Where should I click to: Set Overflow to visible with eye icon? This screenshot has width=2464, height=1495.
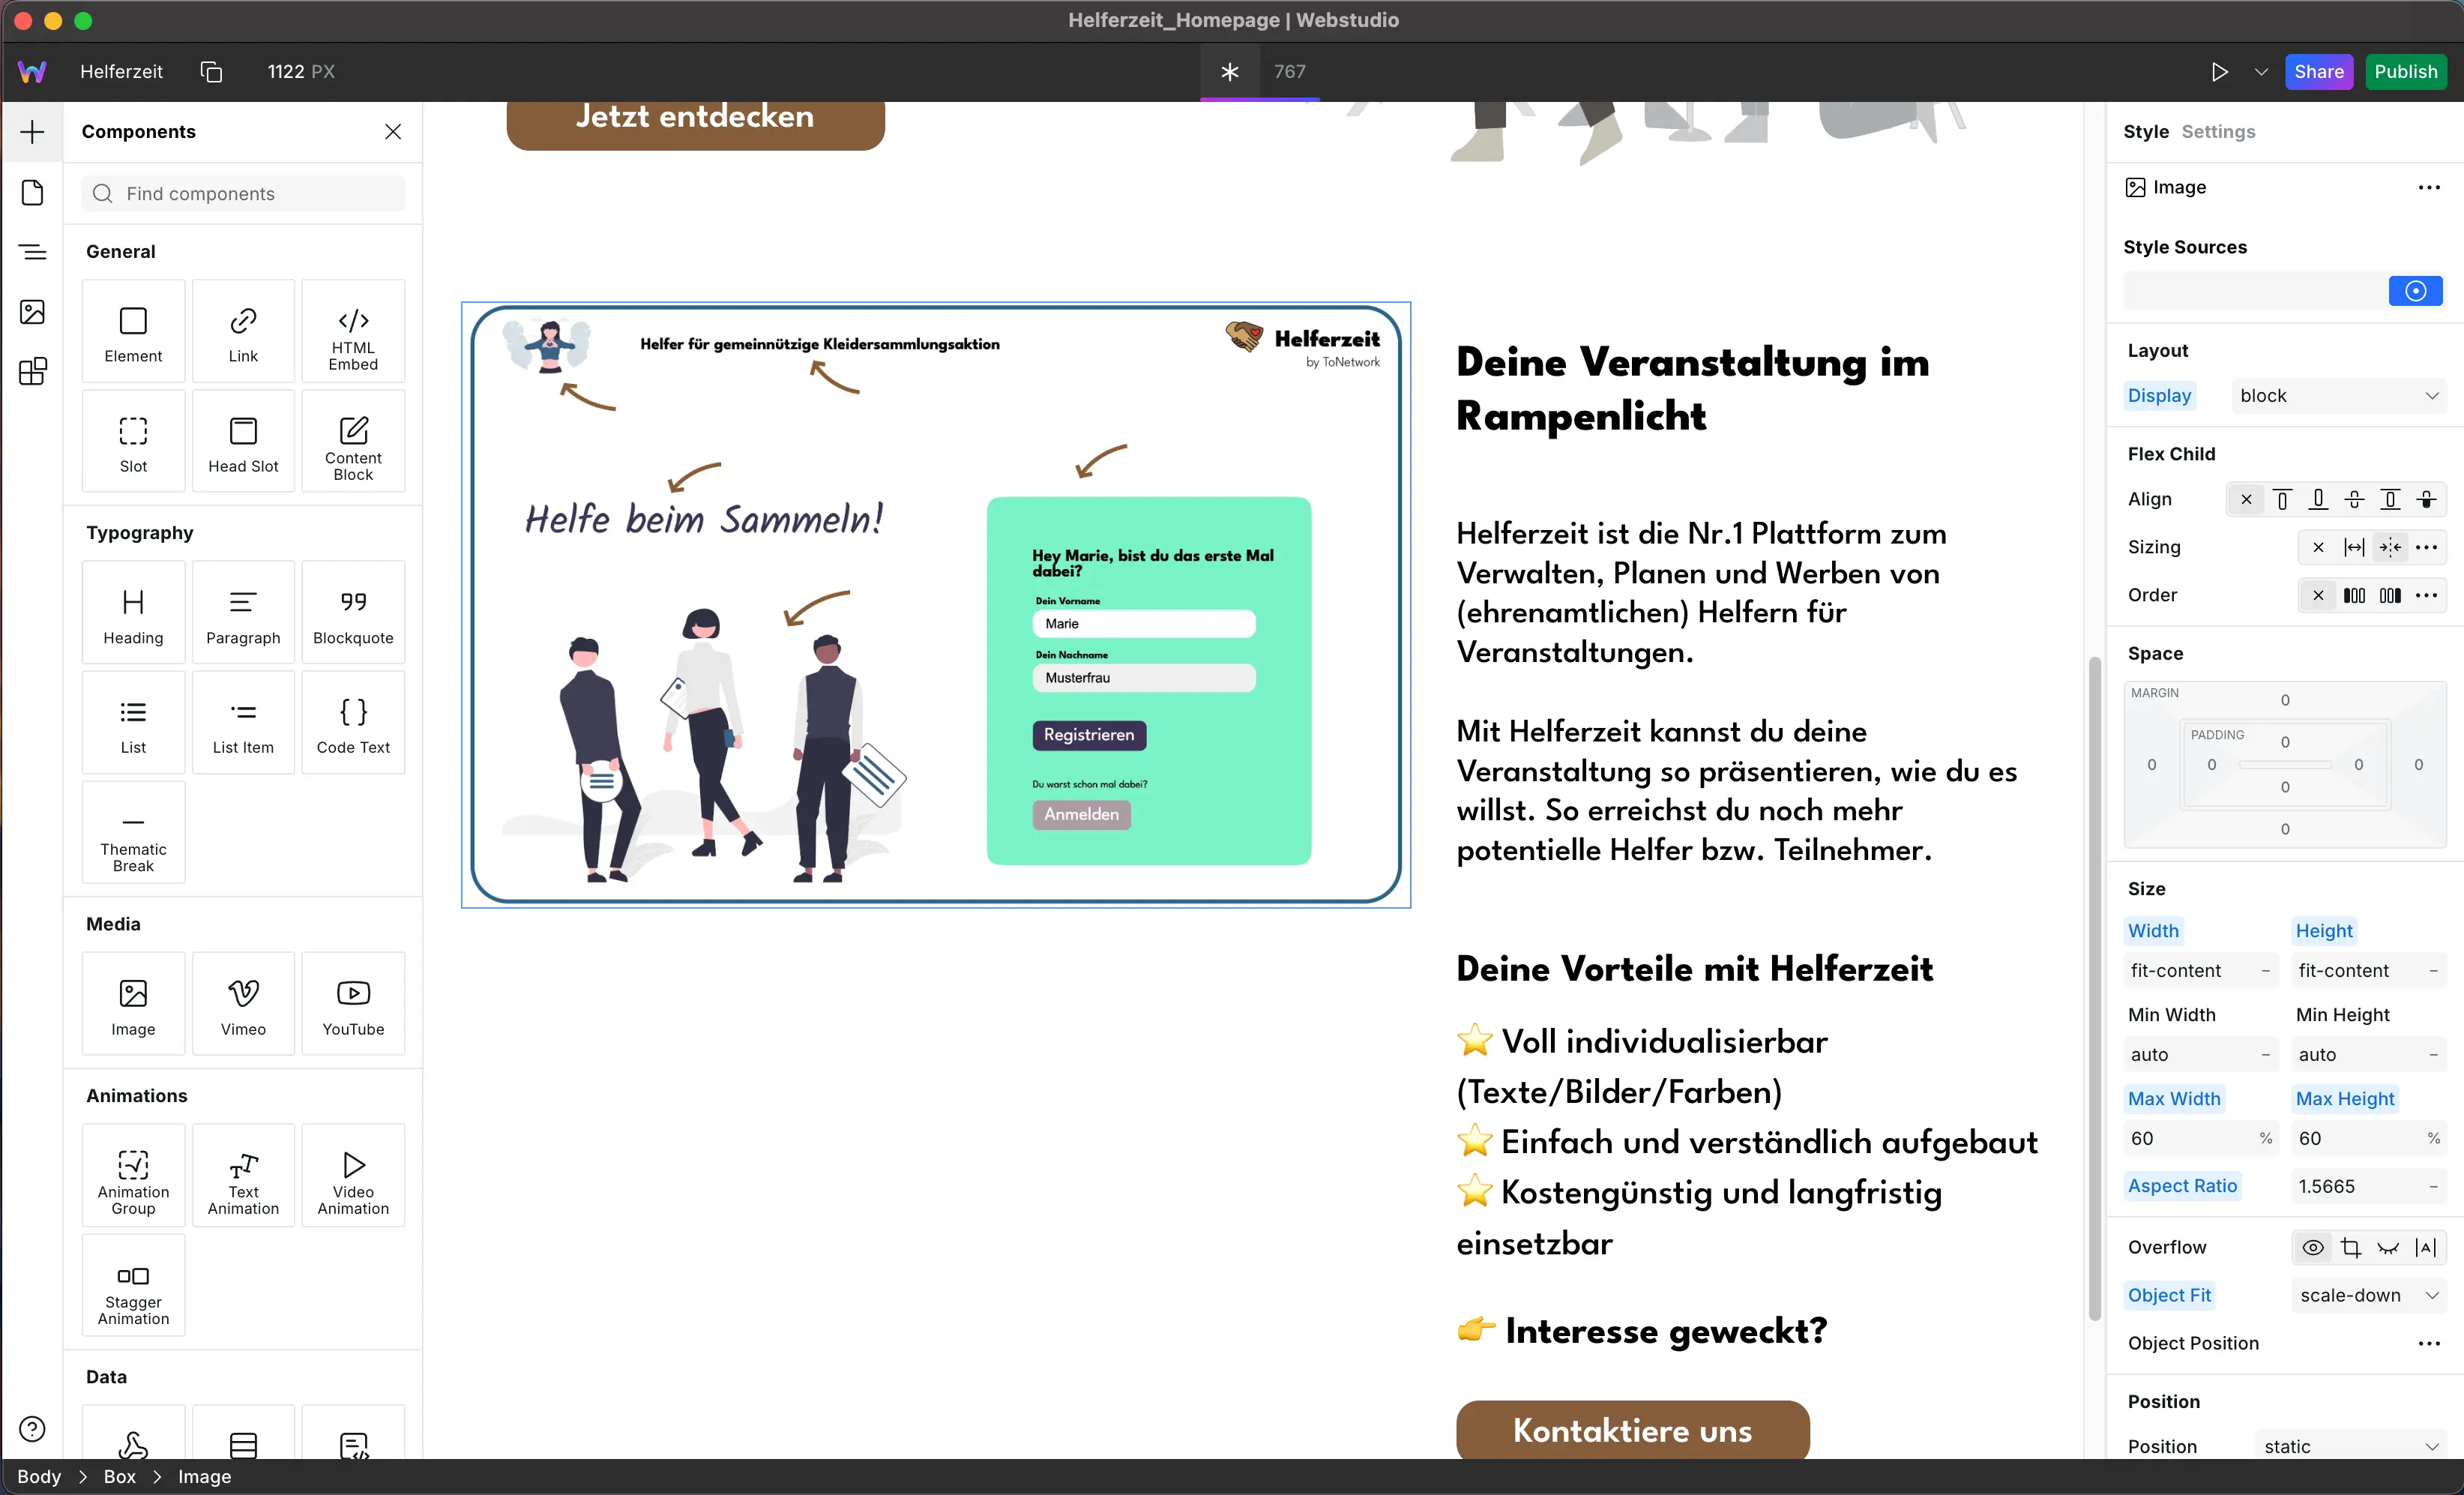[x=2313, y=1247]
